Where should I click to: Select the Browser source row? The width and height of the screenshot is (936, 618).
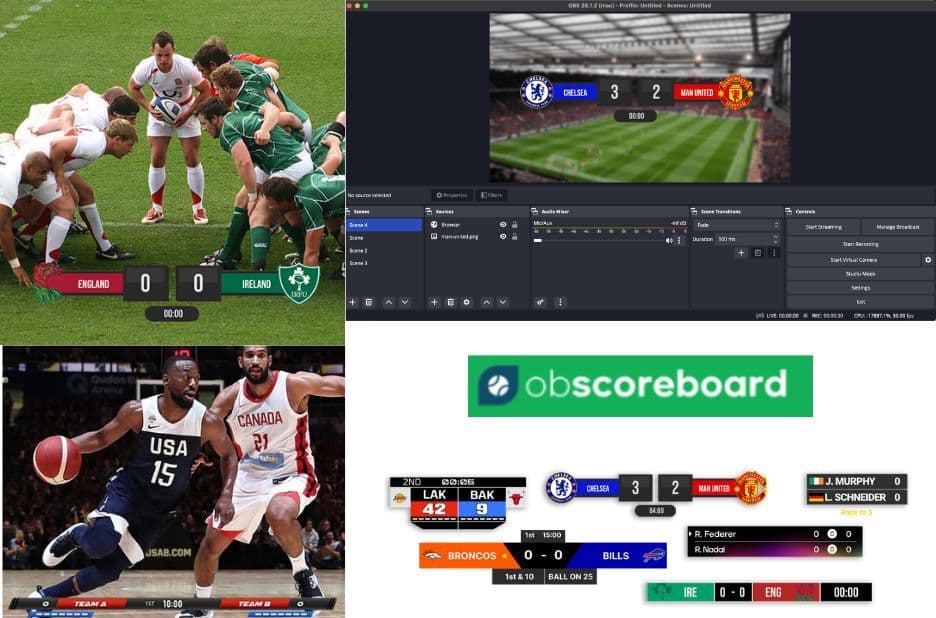click(475, 225)
